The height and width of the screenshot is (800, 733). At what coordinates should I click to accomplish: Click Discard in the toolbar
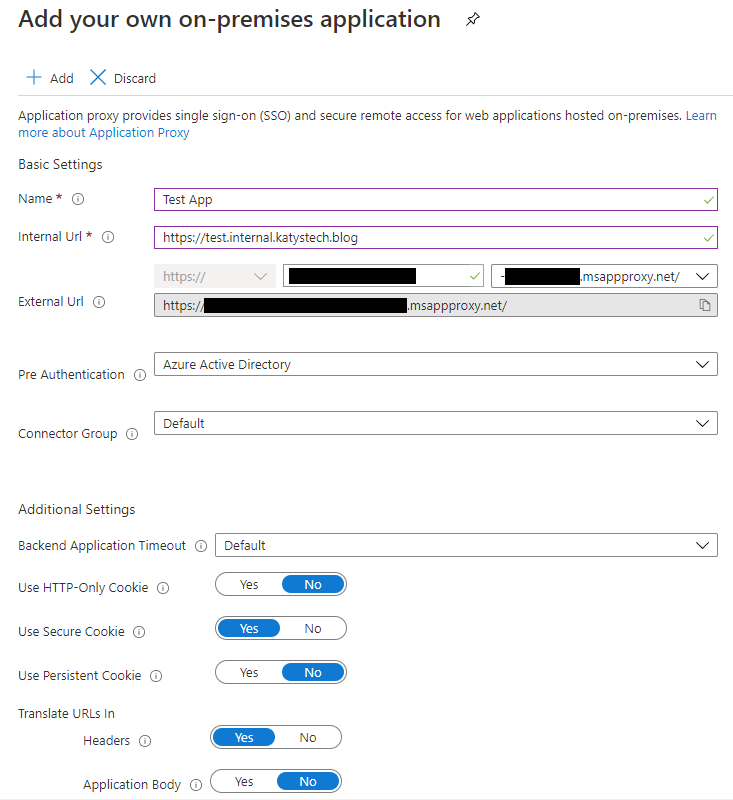click(x=123, y=78)
